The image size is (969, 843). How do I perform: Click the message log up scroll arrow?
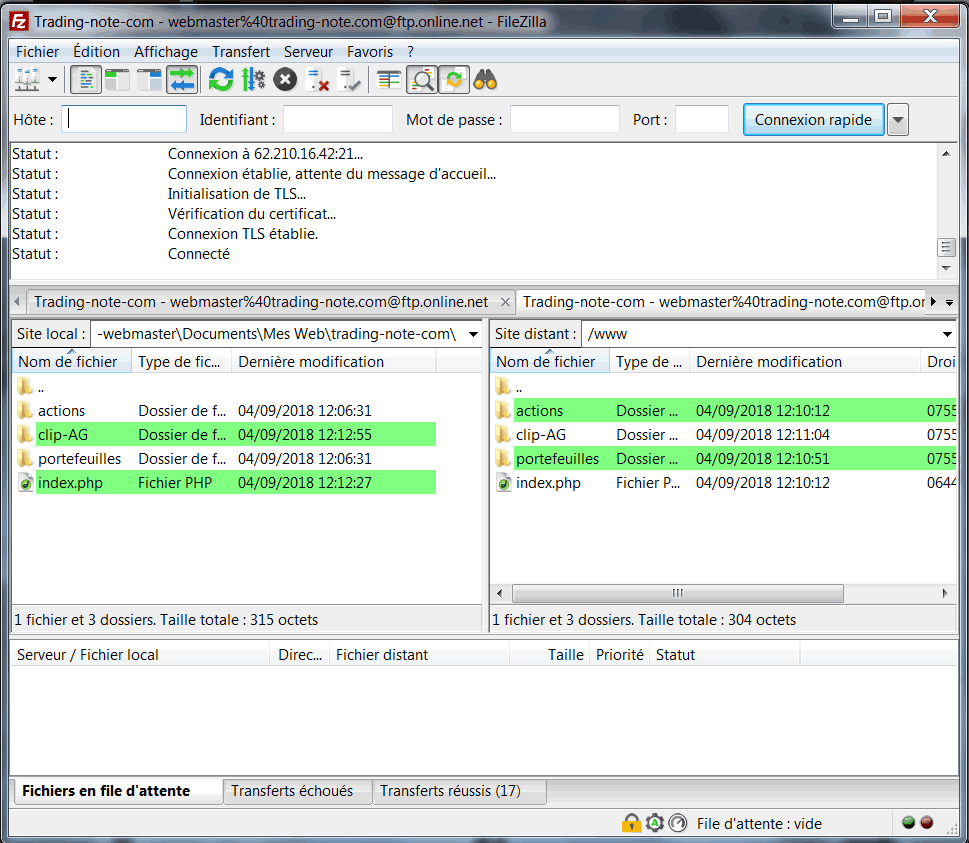point(946,153)
